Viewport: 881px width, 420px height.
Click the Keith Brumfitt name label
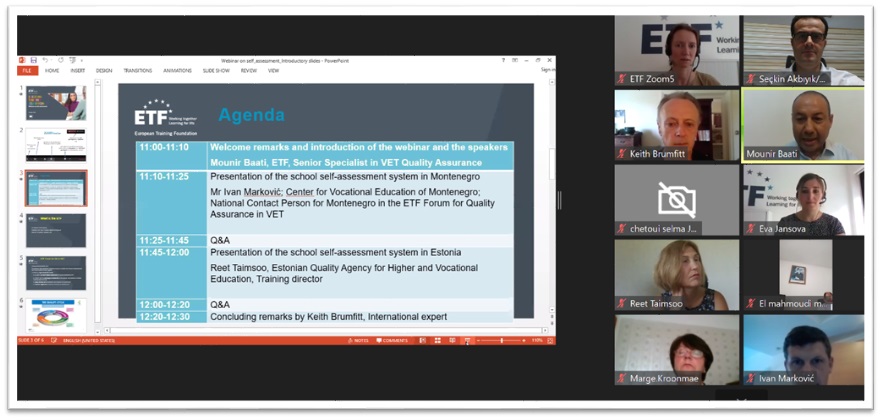point(657,153)
